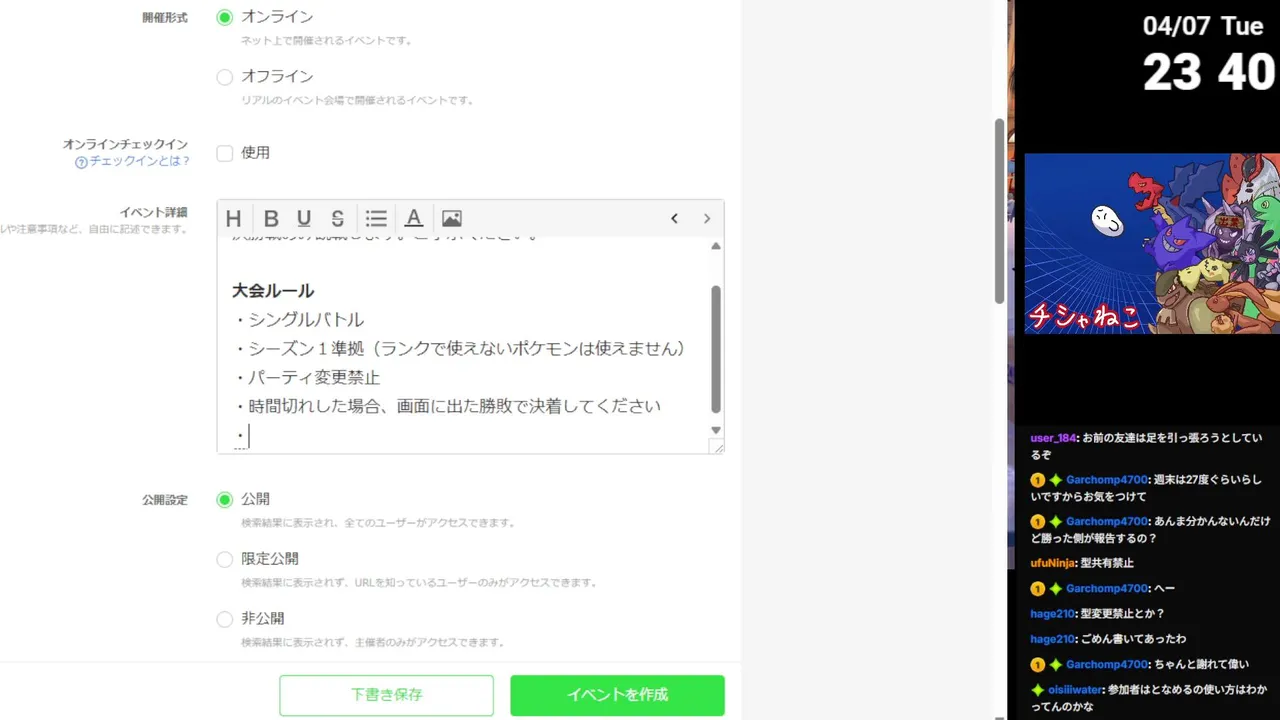Click the ・シーズン１準拠 rule line
The width and height of the screenshot is (1280, 720).
(460, 349)
